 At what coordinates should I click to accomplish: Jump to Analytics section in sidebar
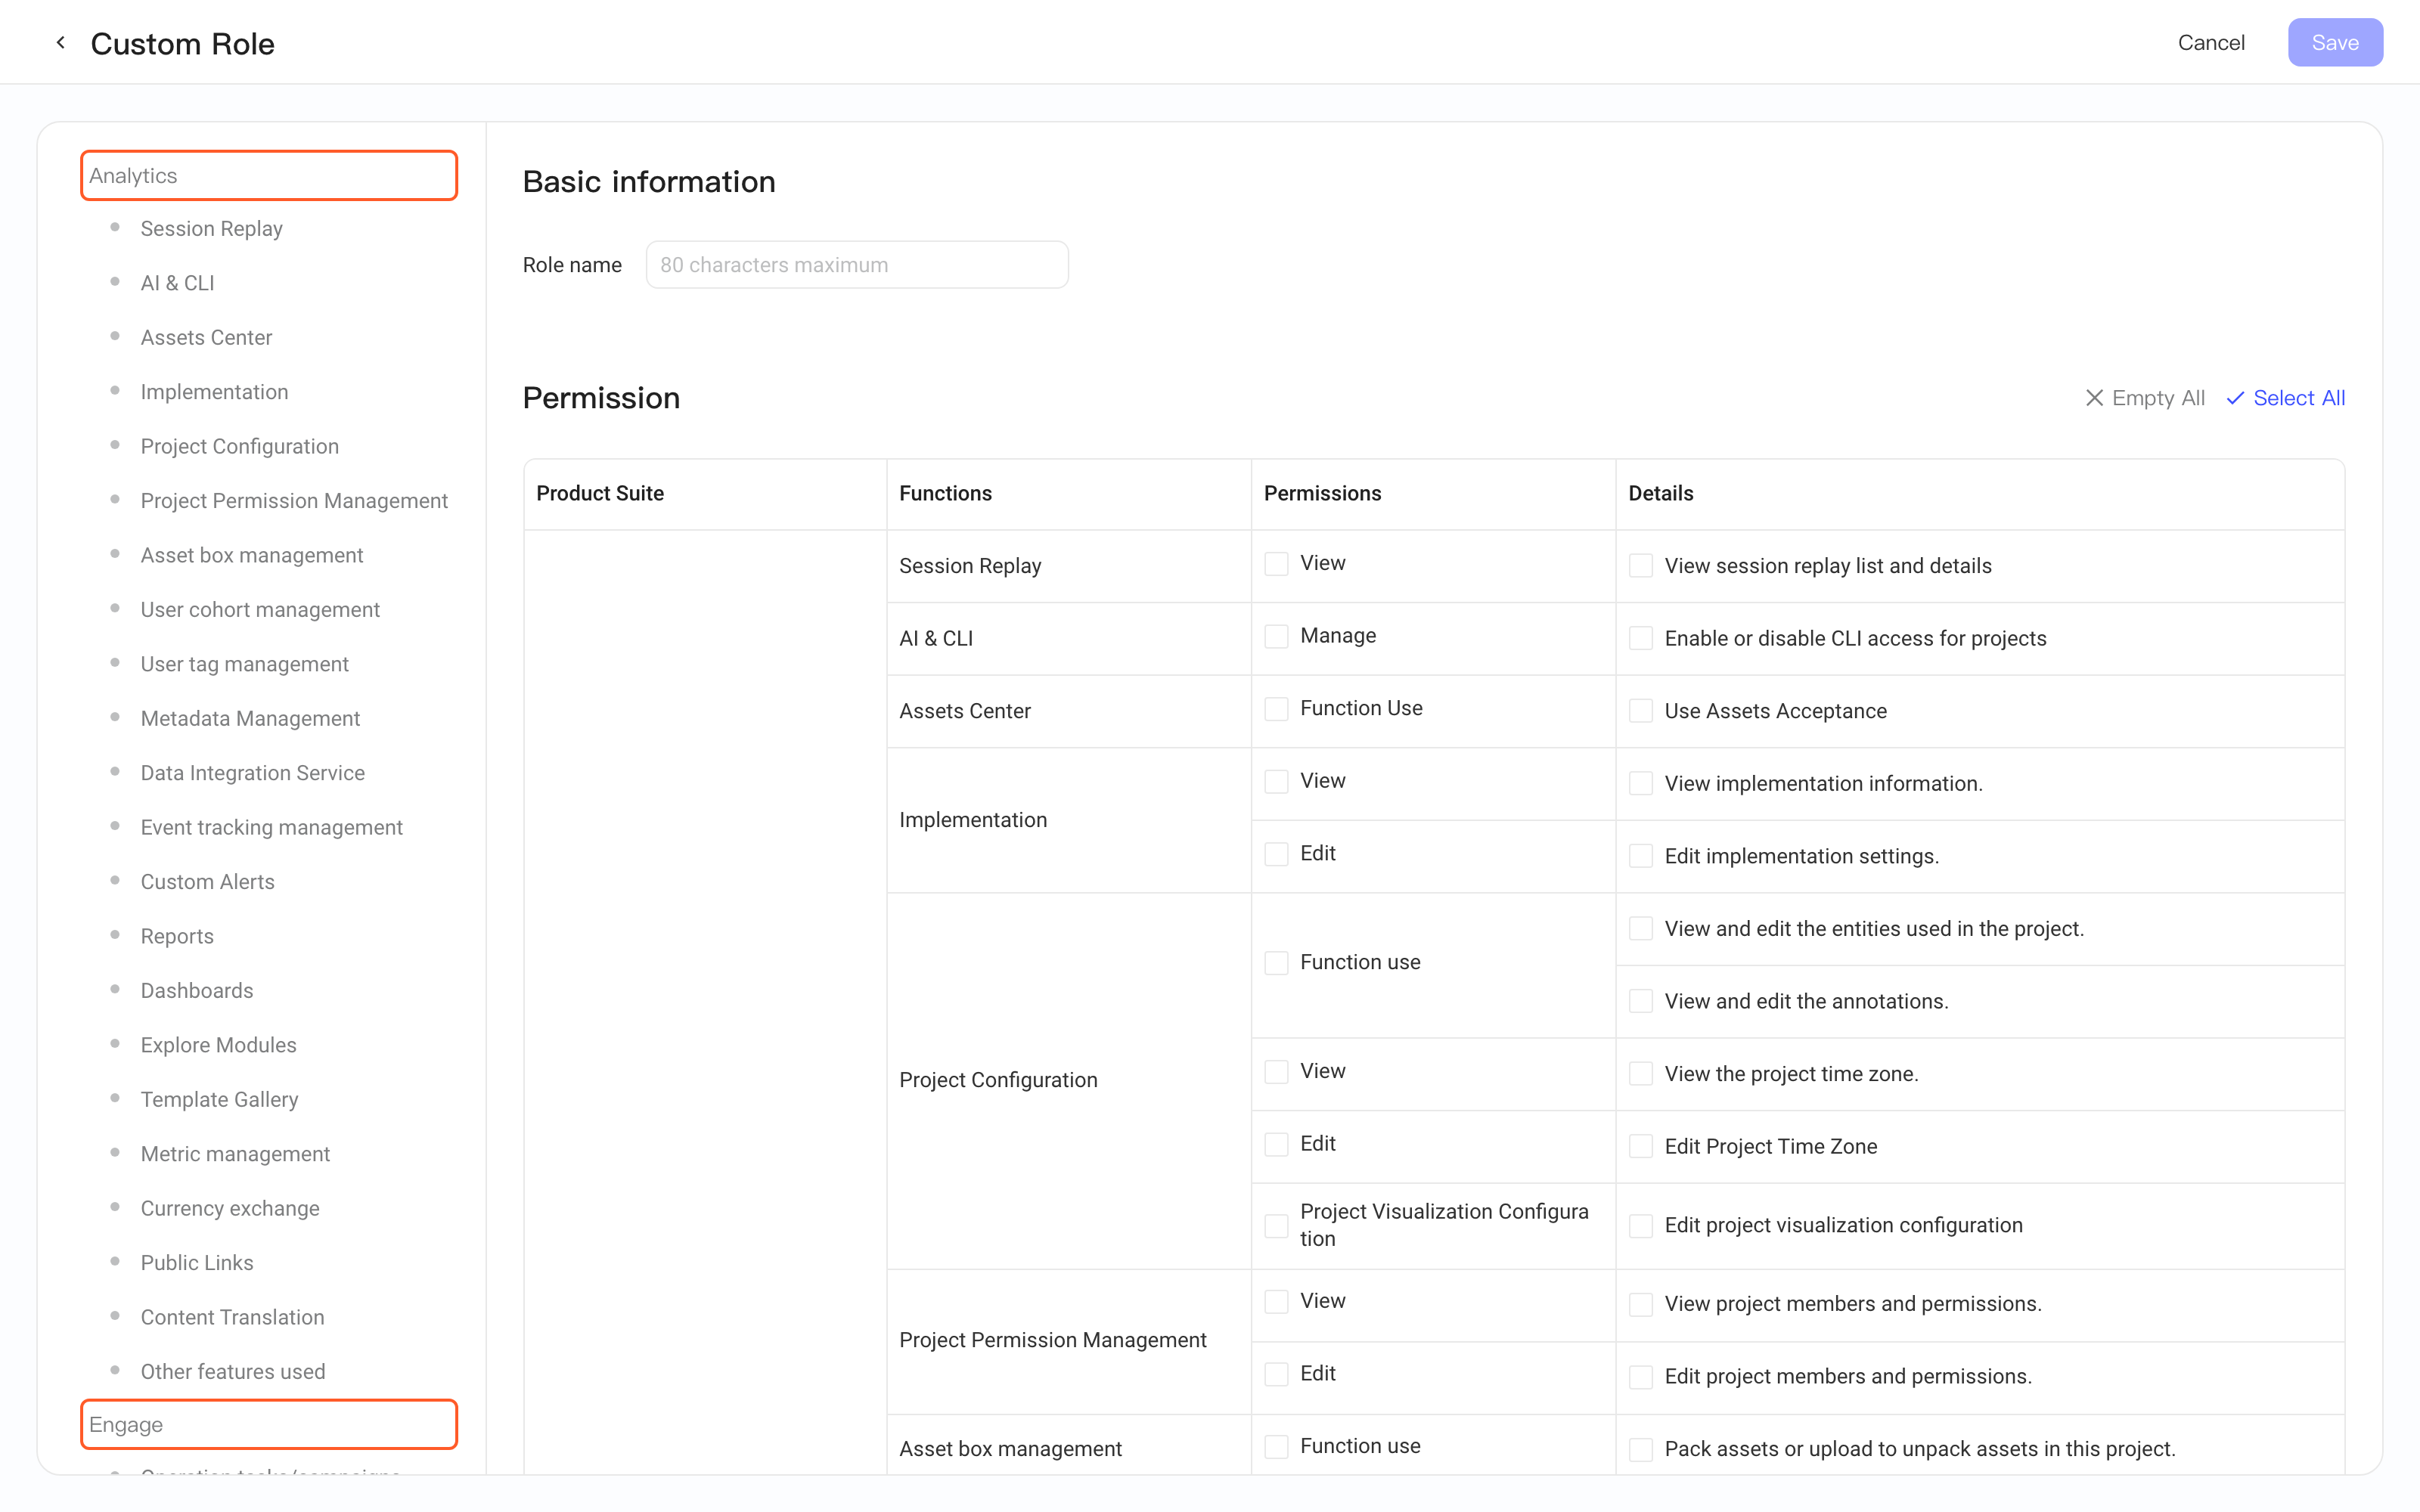269,176
